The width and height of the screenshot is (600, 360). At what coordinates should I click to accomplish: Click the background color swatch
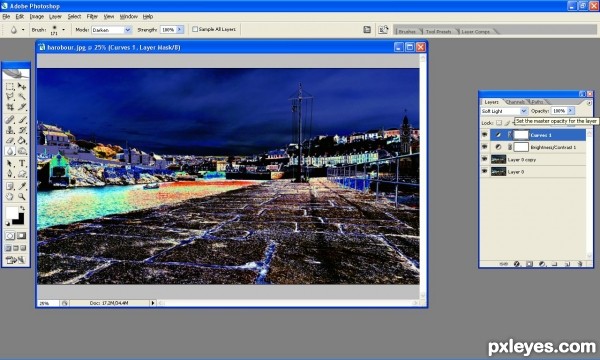coord(19,220)
